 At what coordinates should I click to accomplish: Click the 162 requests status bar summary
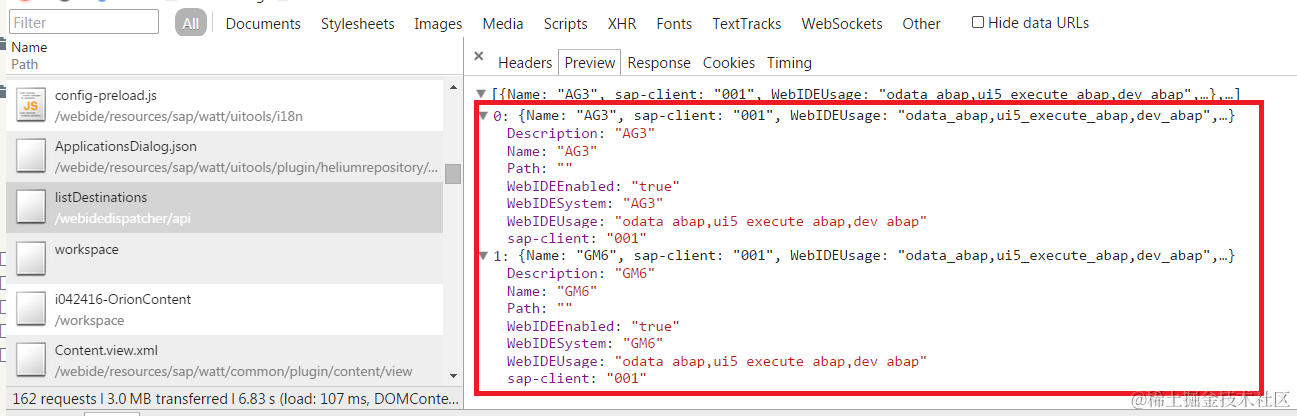click(234, 398)
